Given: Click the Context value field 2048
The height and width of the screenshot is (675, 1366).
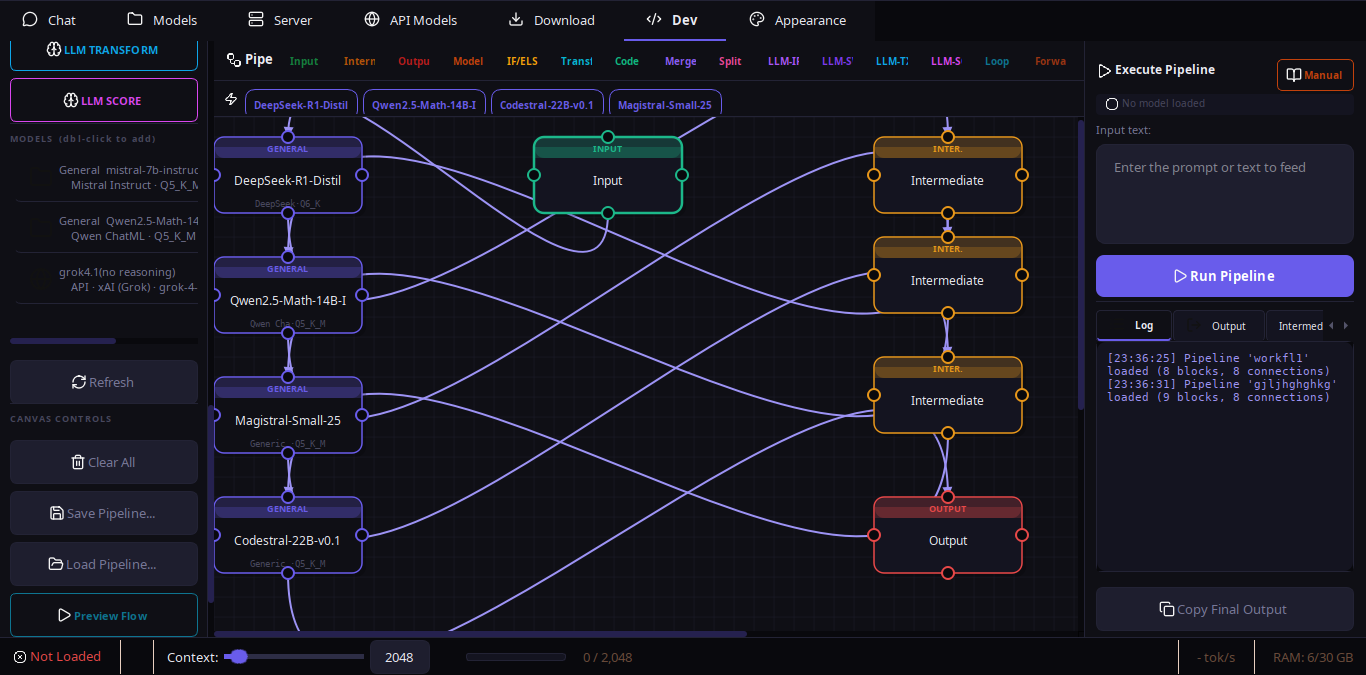Looking at the screenshot, I should coord(399,657).
